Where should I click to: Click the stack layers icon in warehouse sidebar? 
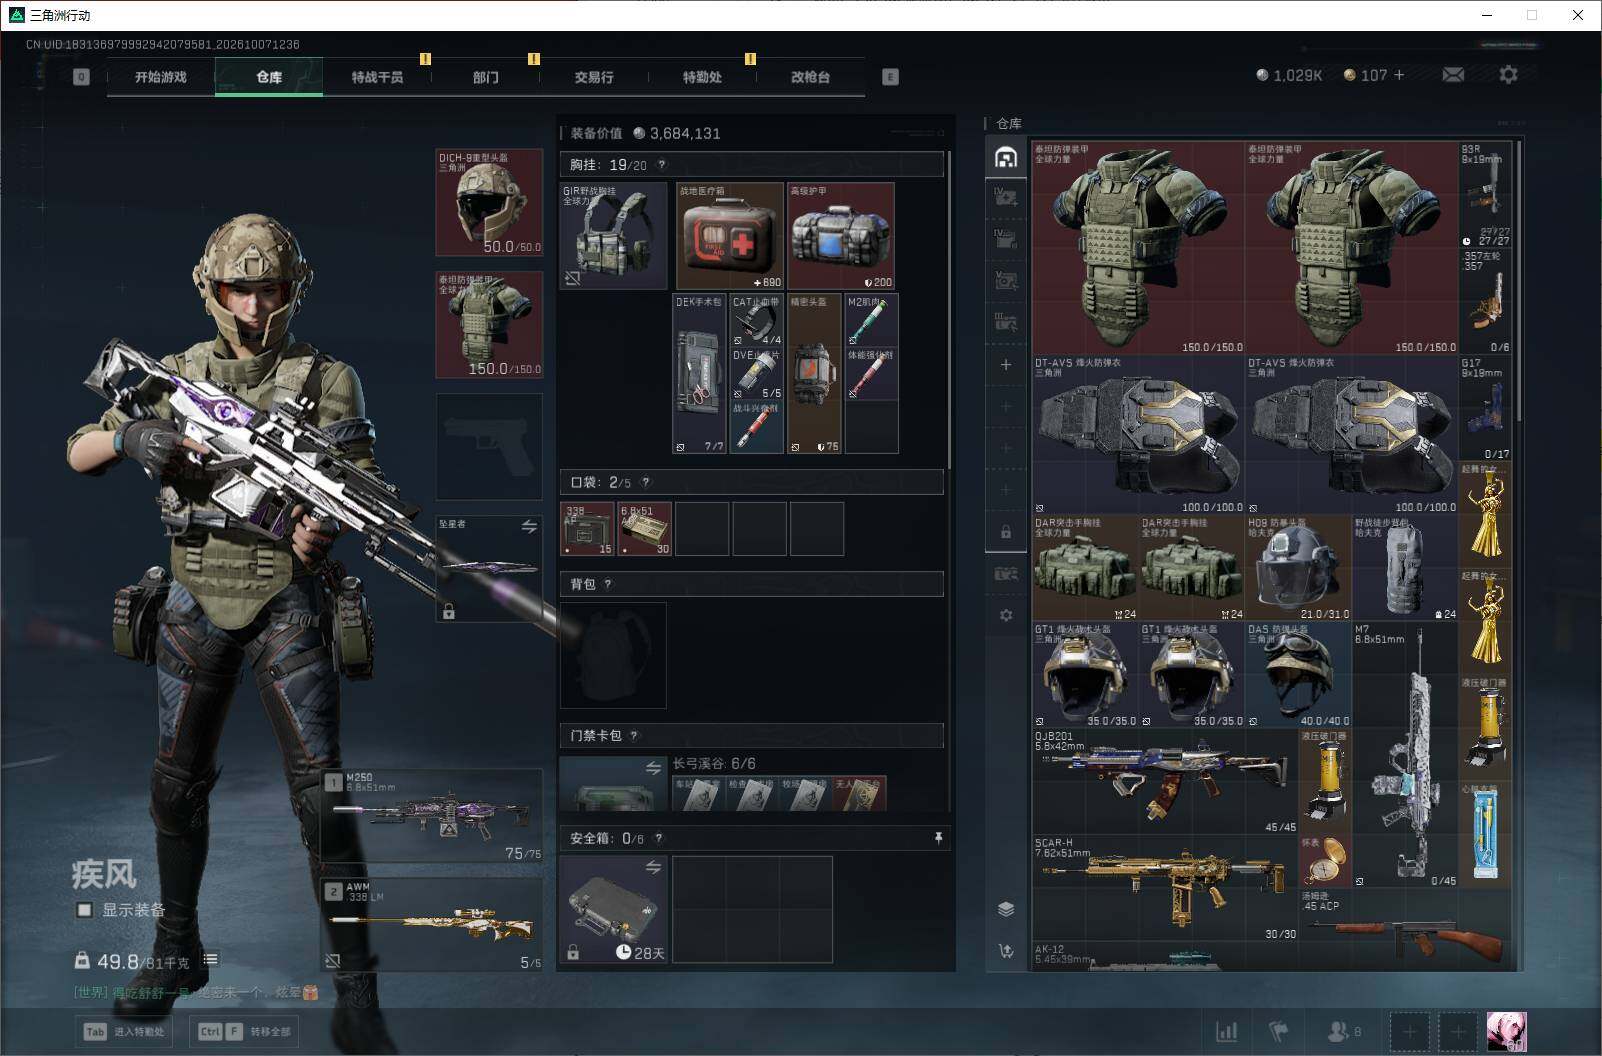tap(1006, 908)
